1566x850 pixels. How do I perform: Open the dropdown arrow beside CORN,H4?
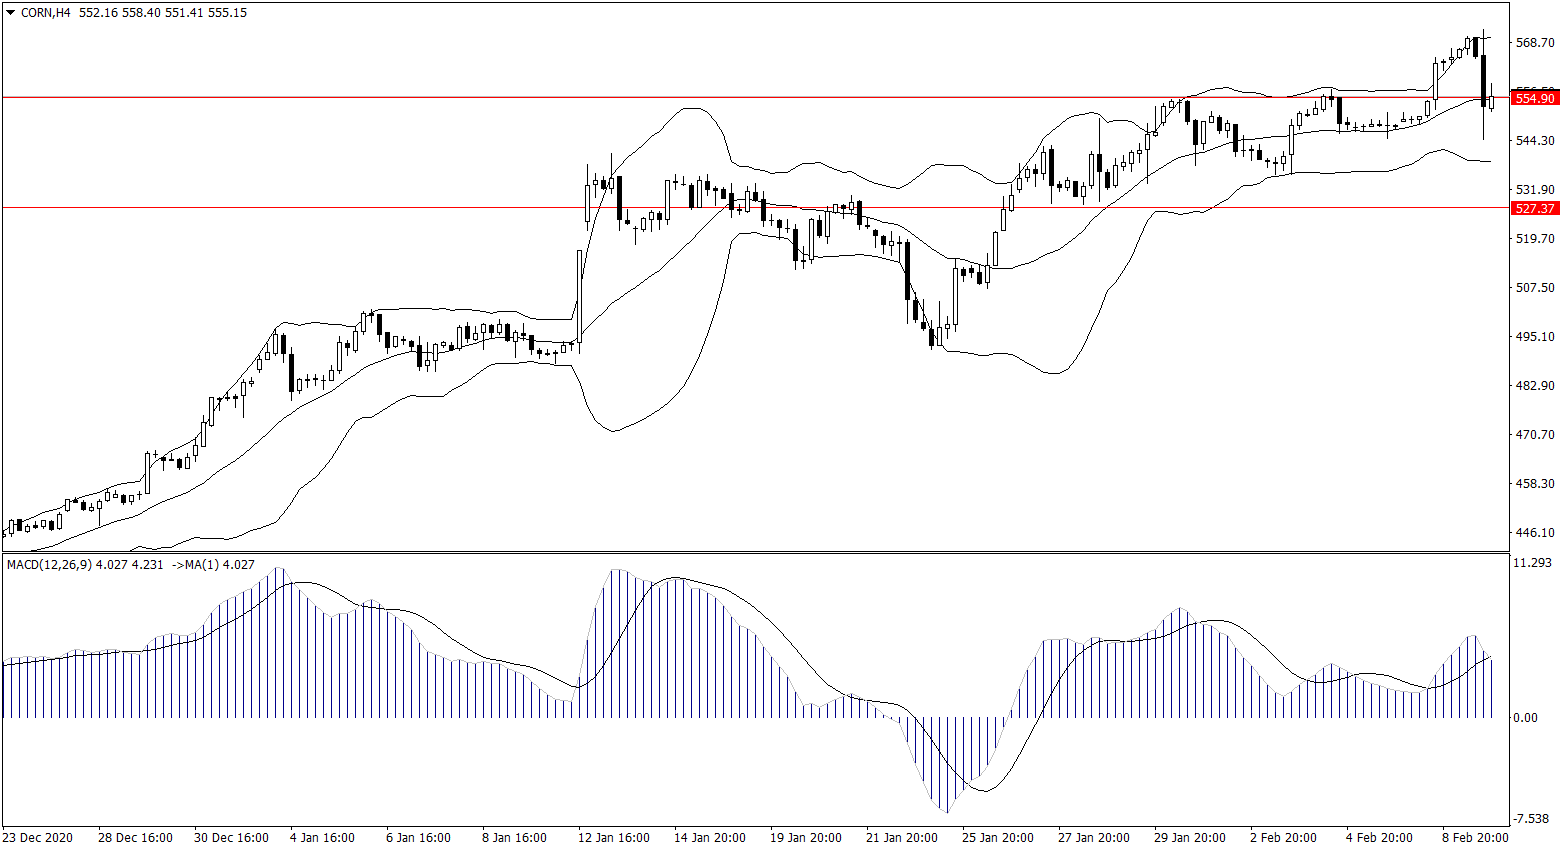click(11, 13)
